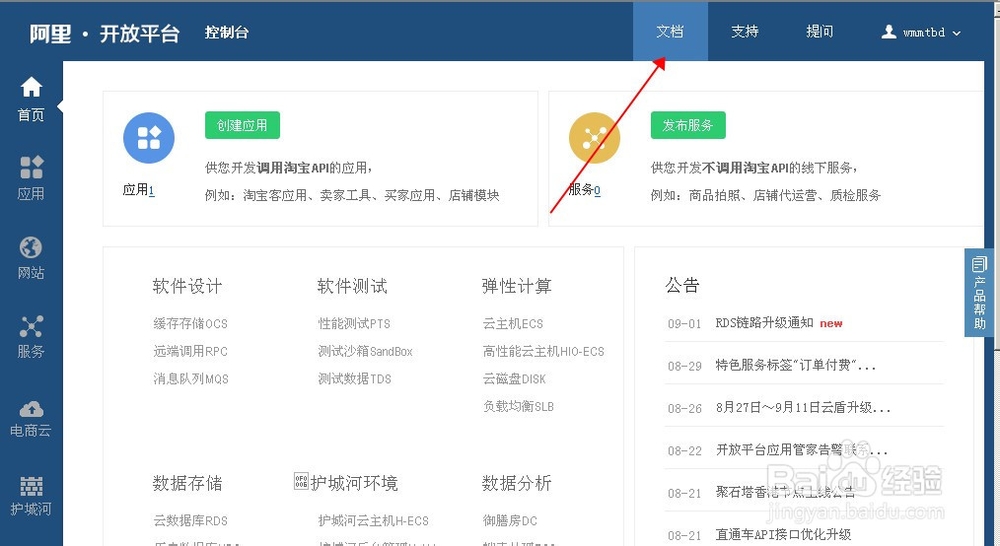Open the 电商云 cloud icon in sidebar
The image size is (1000, 546).
[31, 409]
